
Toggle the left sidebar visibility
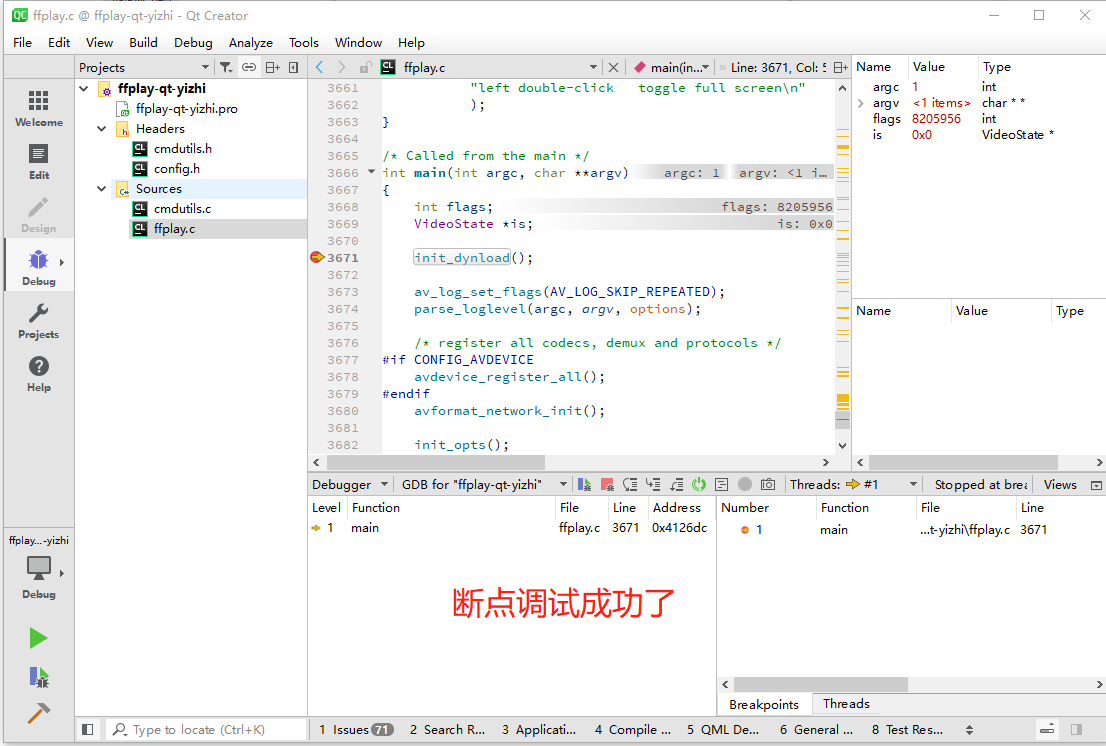[x=87, y=730]
